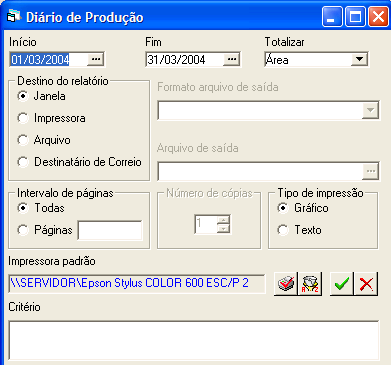
Task: Click the Arquivo de saída browse button
Action: tap(370, 171)
